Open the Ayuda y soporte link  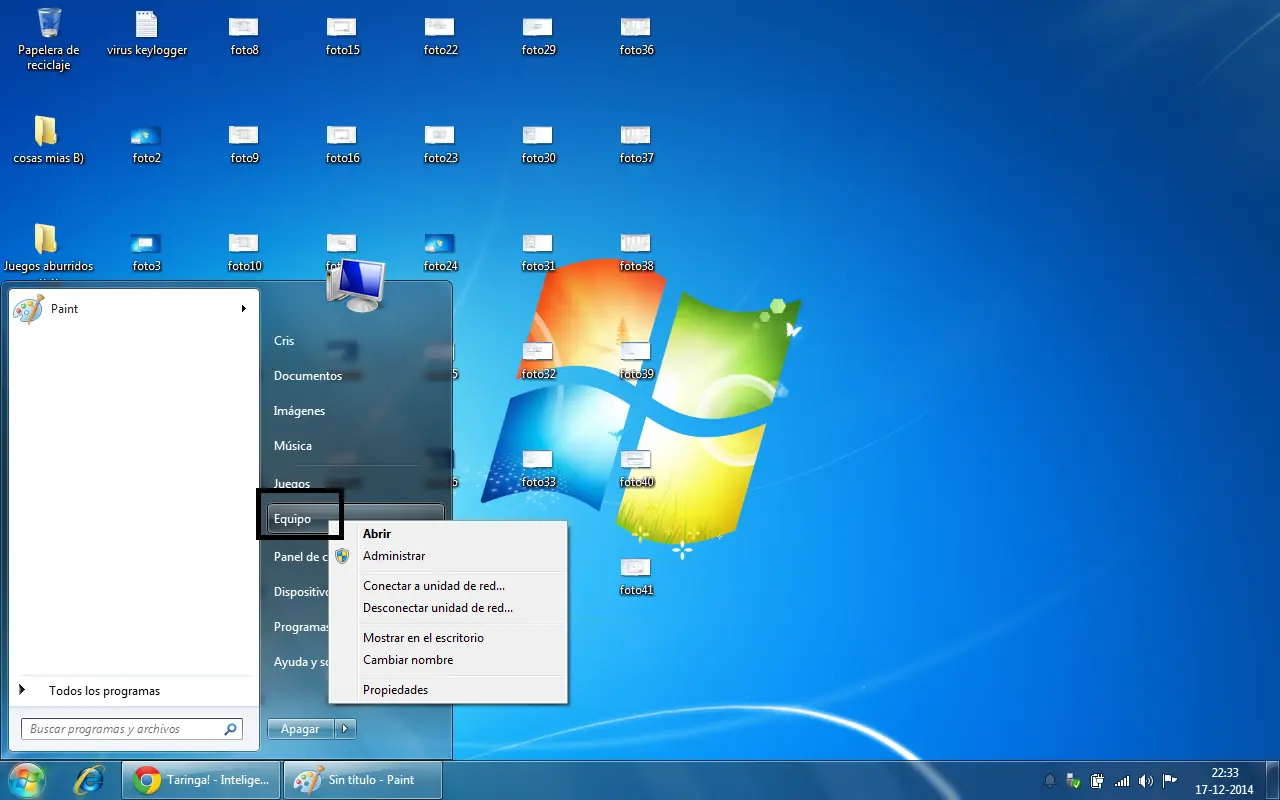(300, 662)
